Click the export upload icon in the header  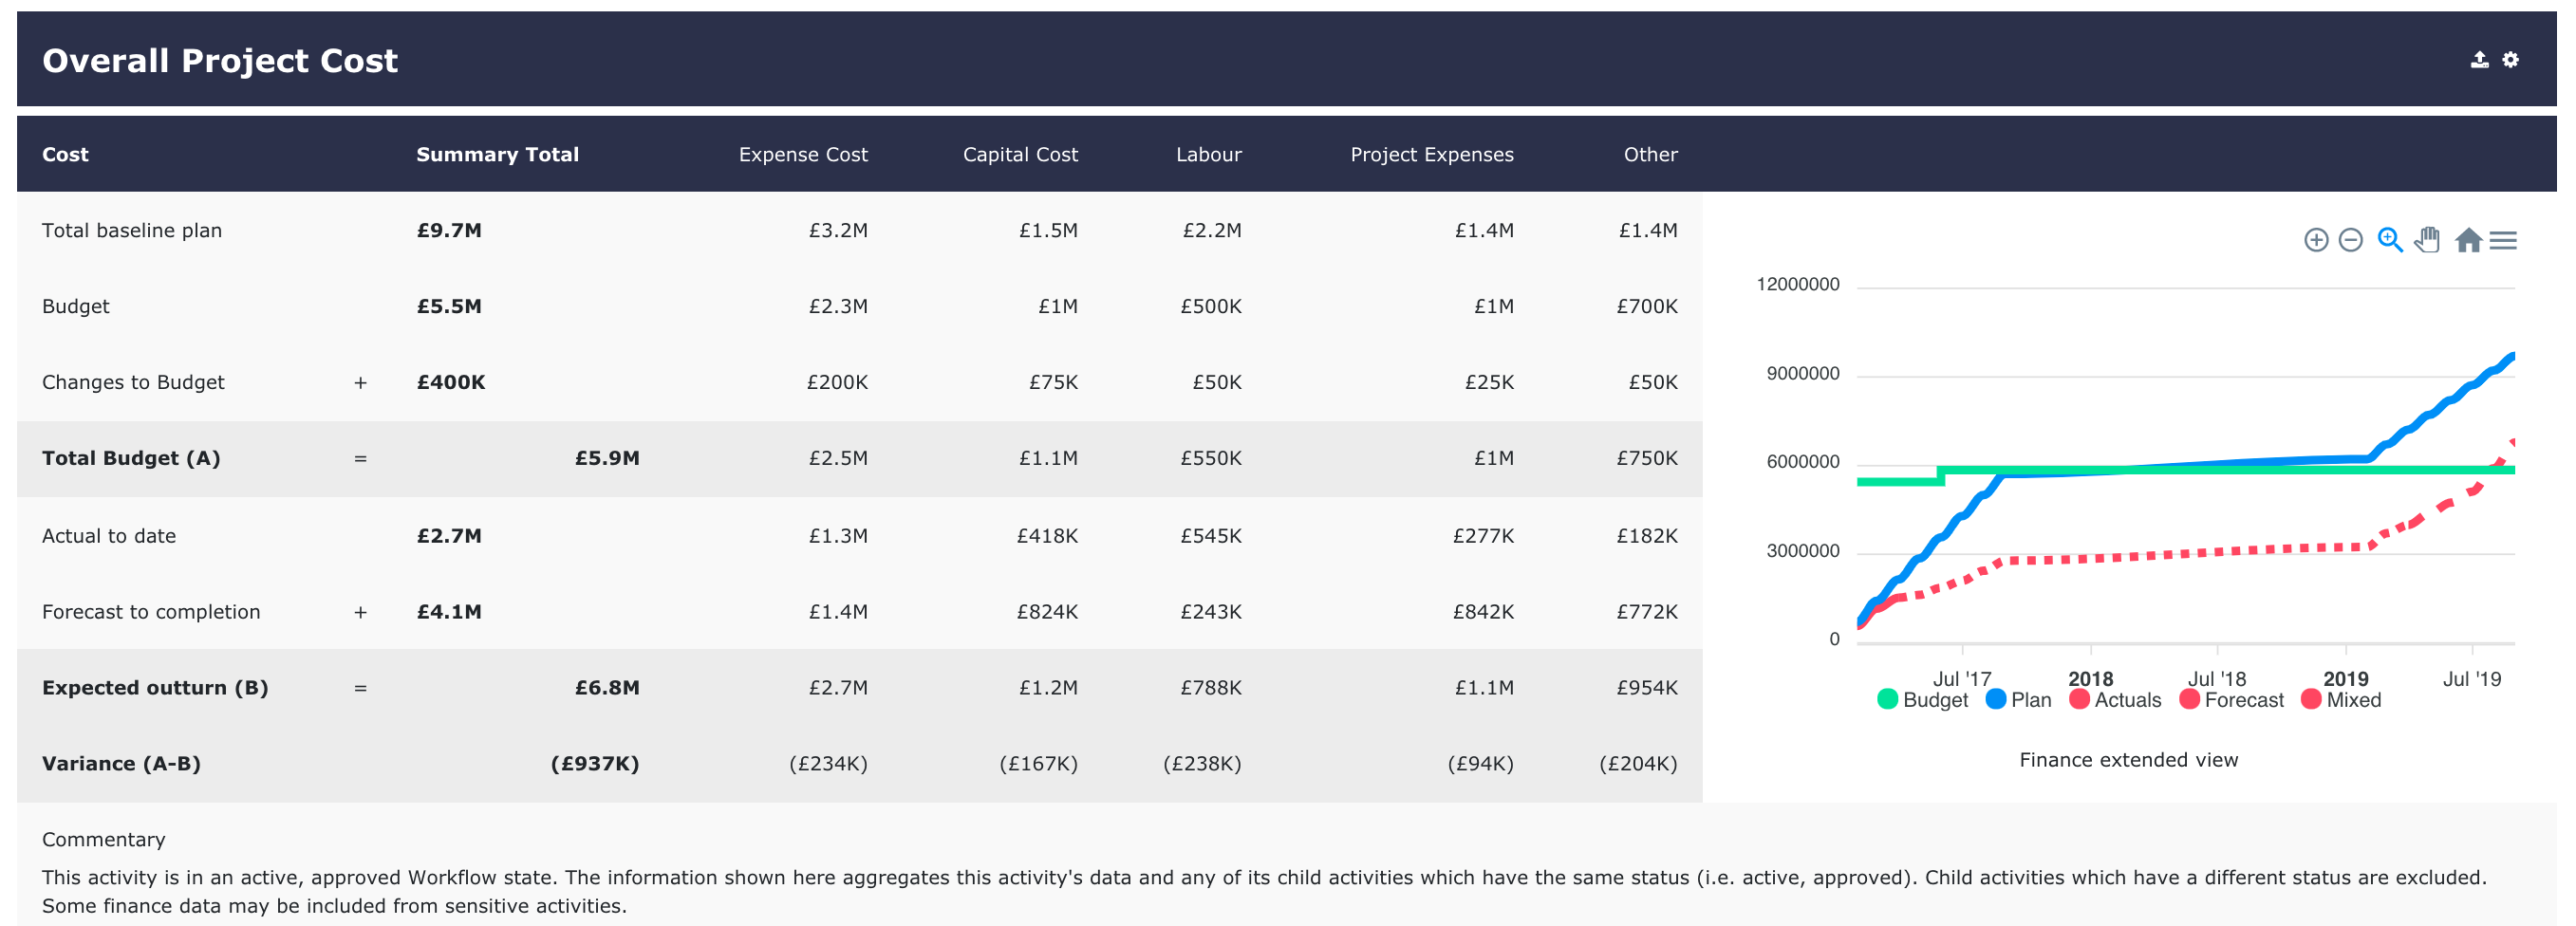[x=2479, y=60]
